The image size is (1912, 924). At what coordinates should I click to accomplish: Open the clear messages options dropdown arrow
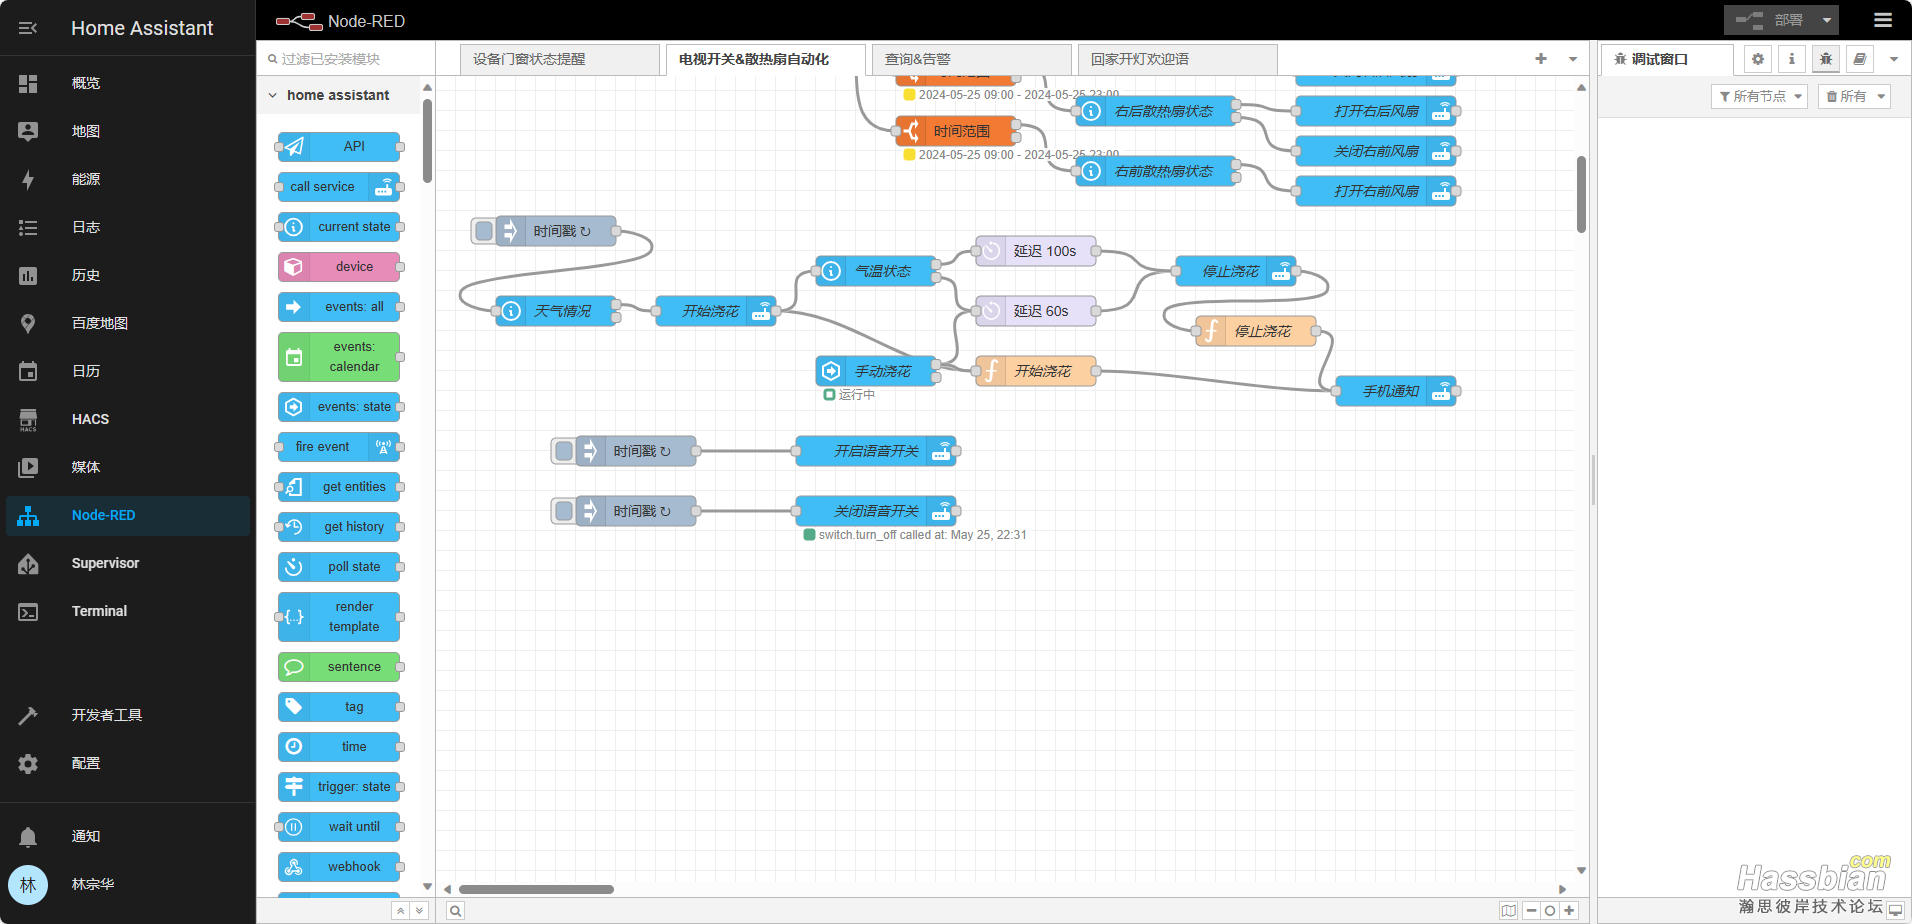1881,96
